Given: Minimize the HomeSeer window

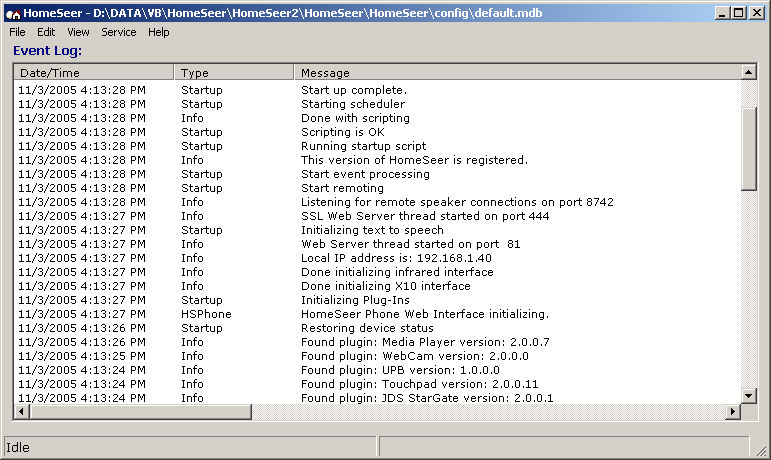Looking at the screenshot, I should [721, 13].
